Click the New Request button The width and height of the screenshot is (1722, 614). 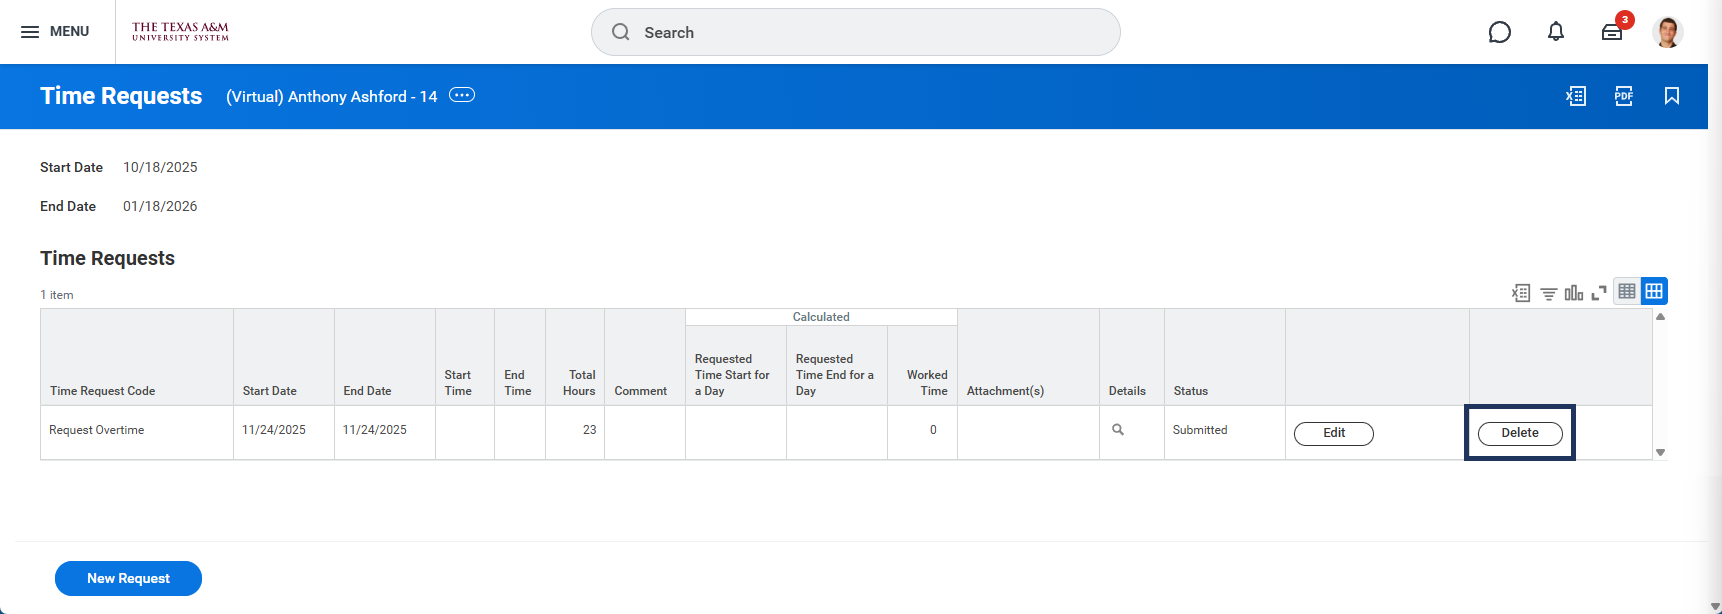click(128, 578)
